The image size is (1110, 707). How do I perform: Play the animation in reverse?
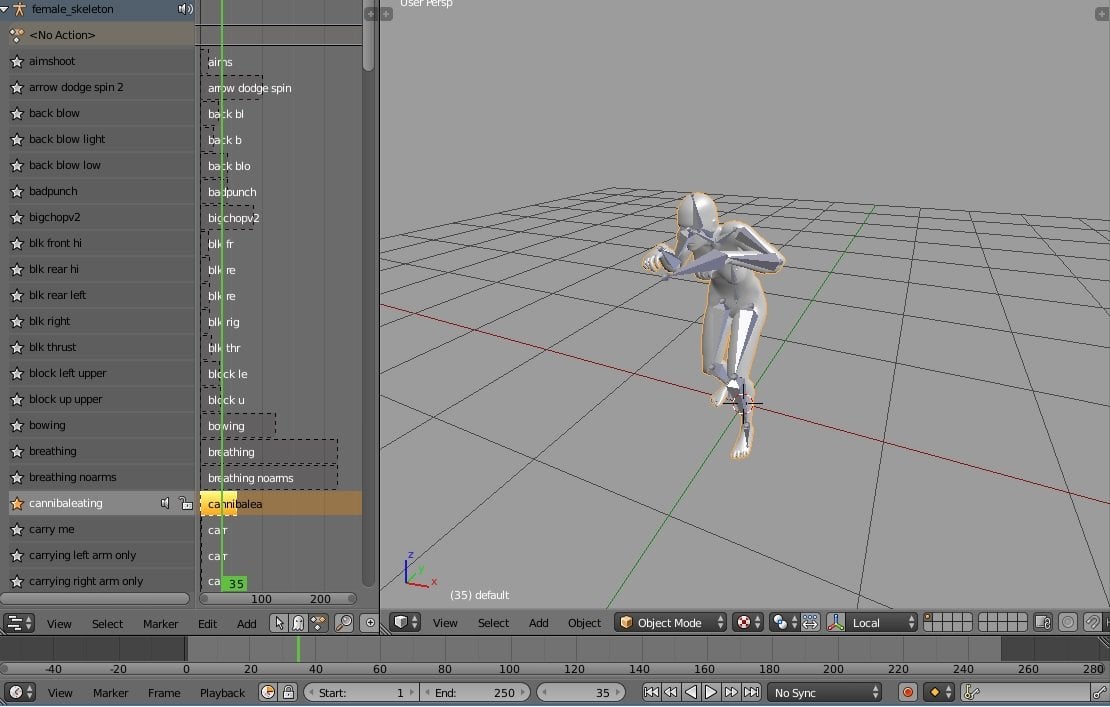(691, 692)
